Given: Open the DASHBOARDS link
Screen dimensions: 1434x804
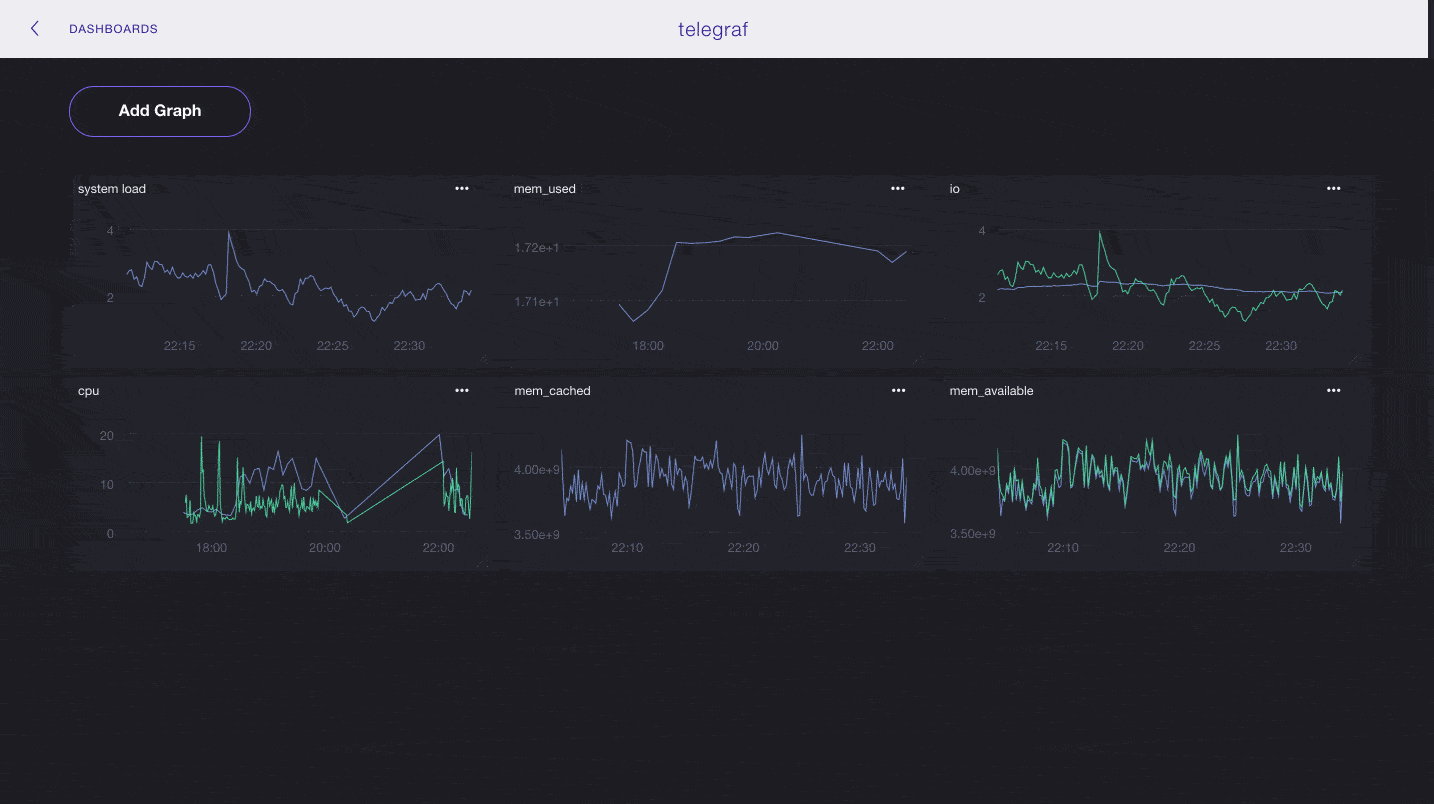Looking at the screenshot, I should (x=113, y=29).
